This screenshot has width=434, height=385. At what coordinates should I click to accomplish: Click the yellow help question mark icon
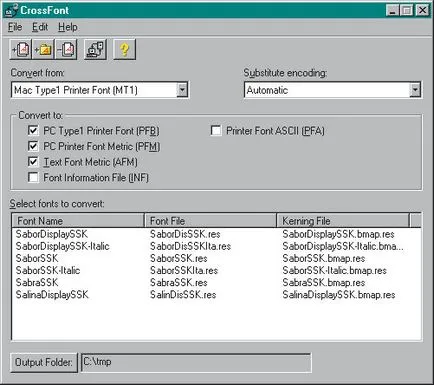point(124,50)
